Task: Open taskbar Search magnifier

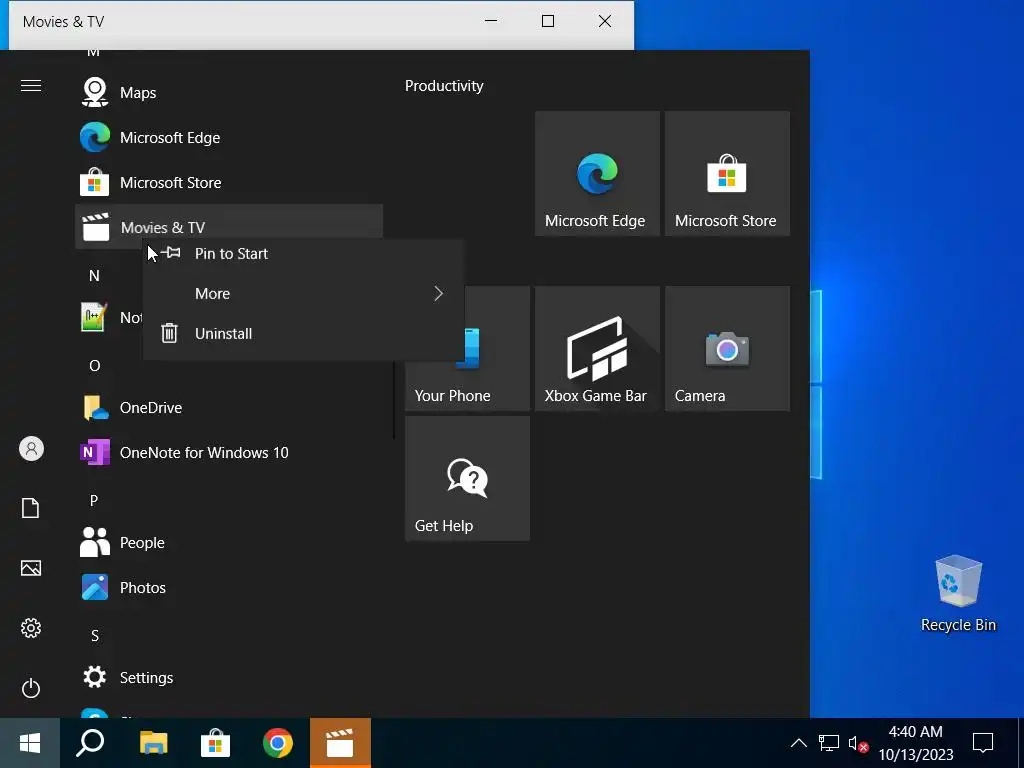Action: pos(90,743)
